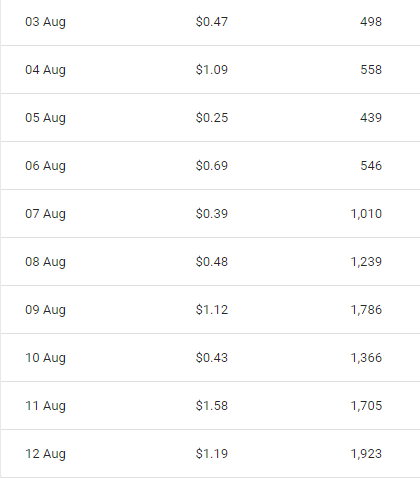Select the 04 Aug row date
The height and width of the screenshot is (478, 420).
click(45, 70)
